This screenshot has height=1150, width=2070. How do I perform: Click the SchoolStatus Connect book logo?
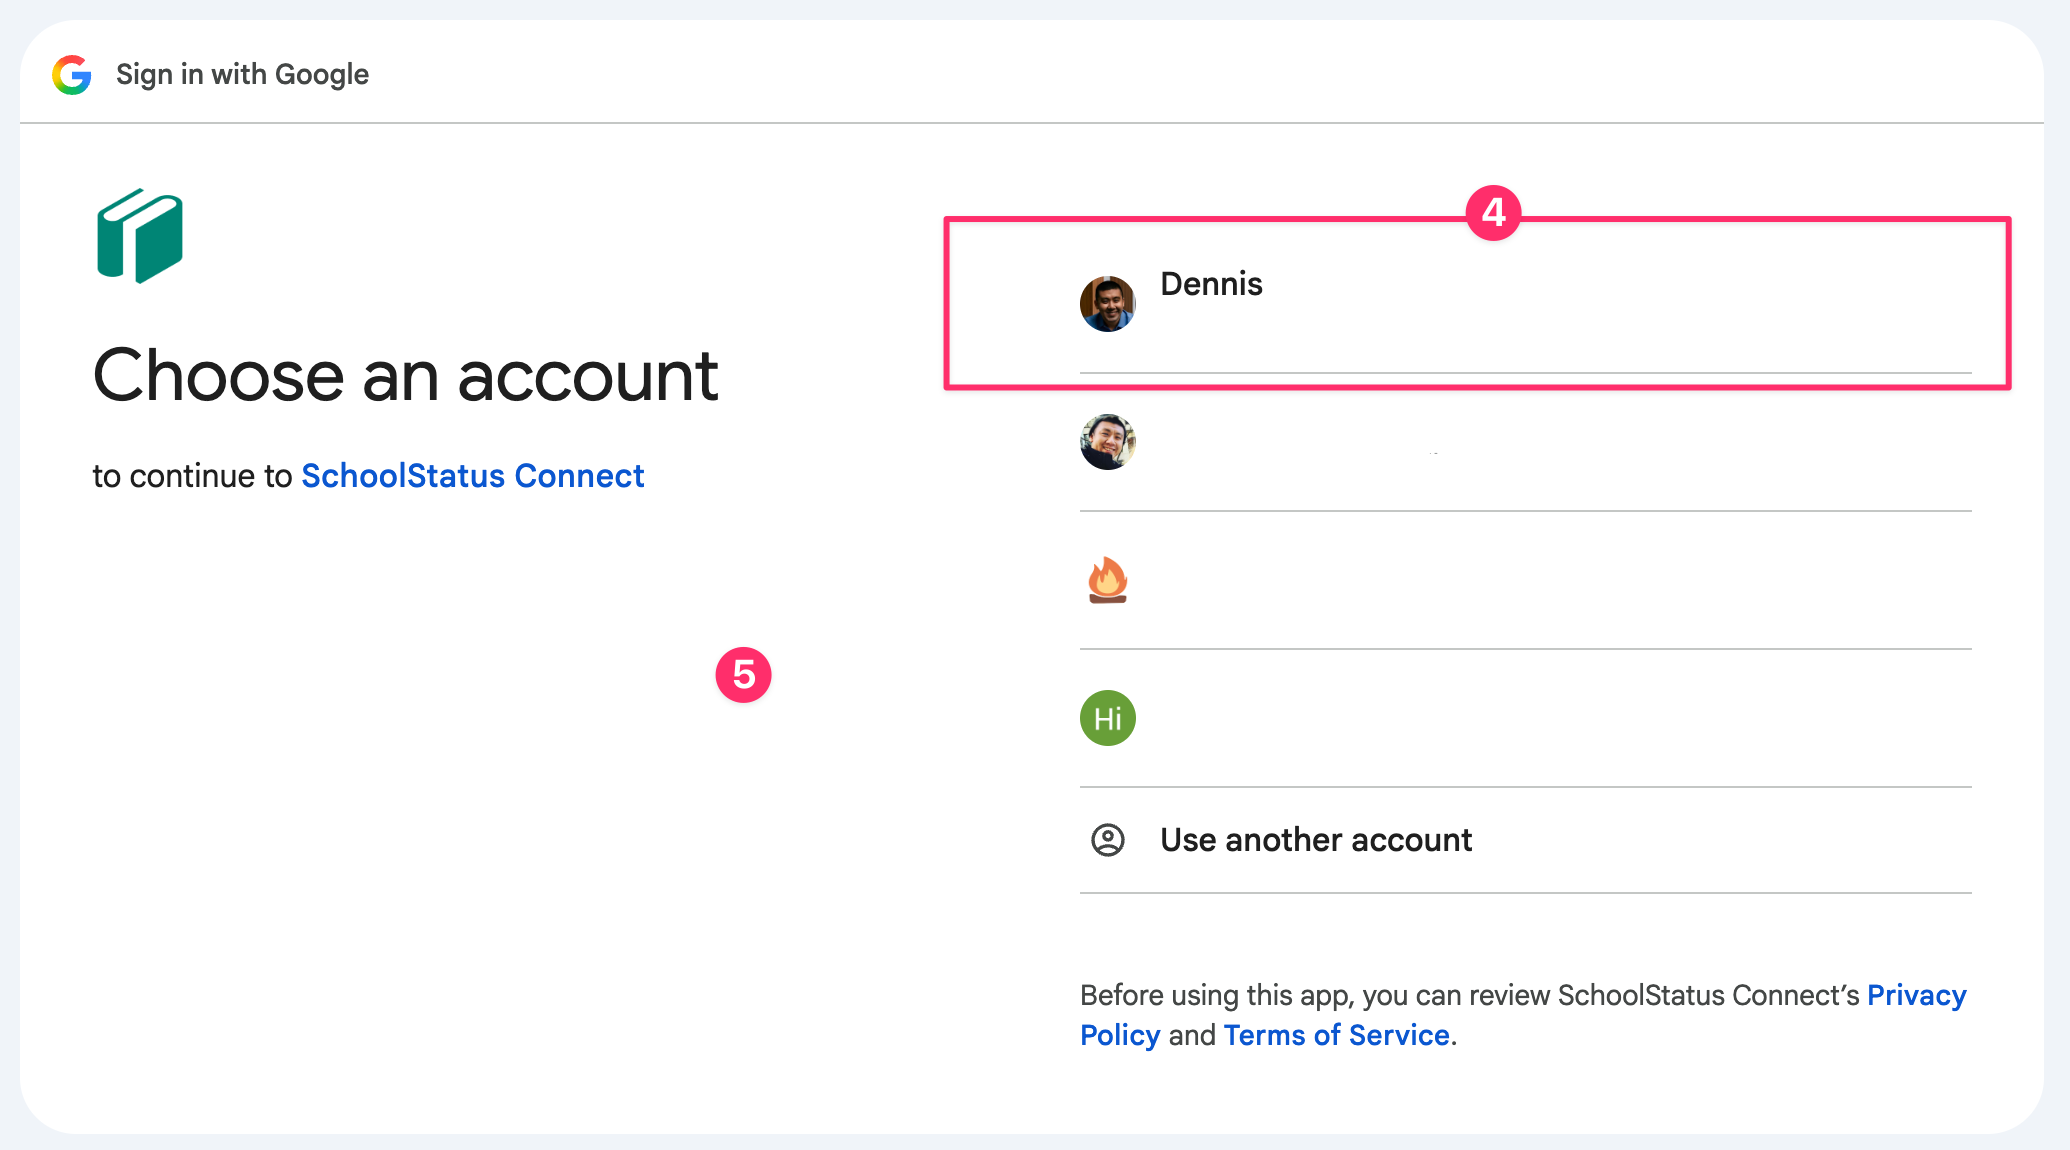coord(140,236)
